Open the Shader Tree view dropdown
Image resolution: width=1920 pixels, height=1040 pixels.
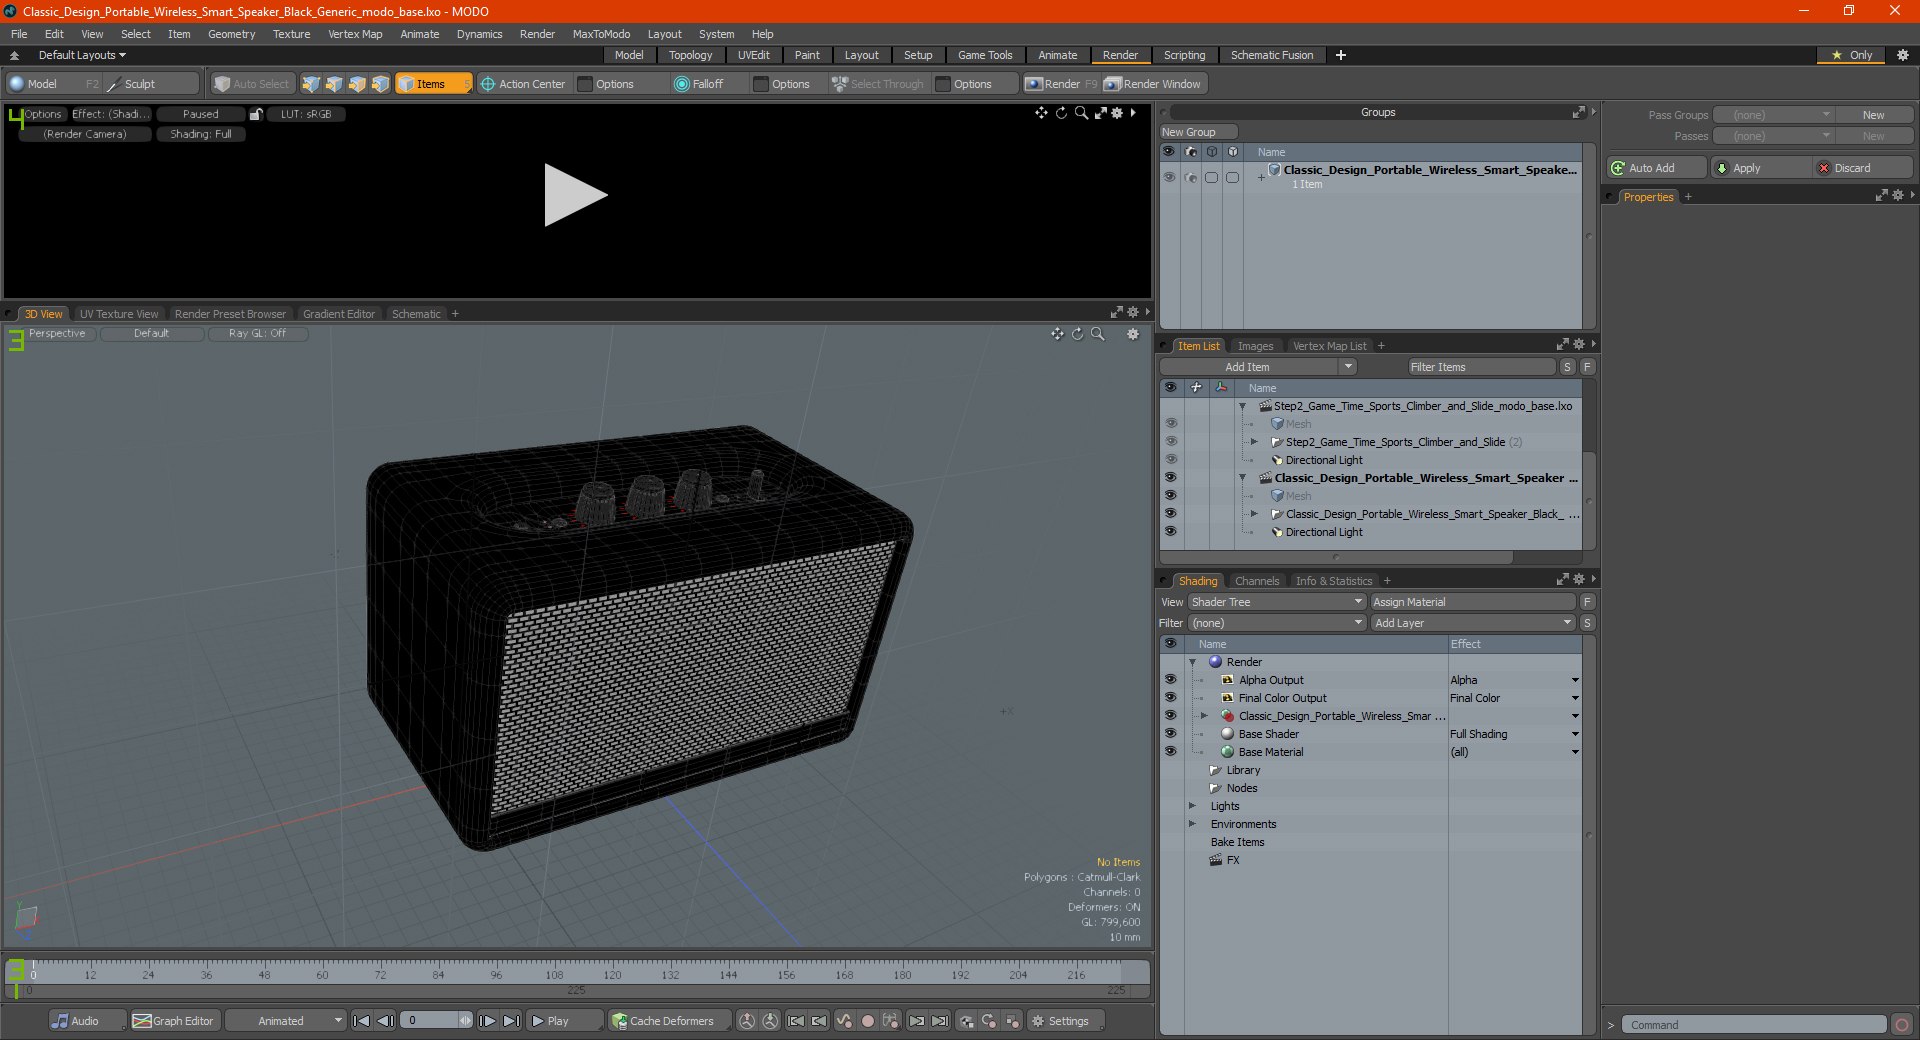(x=1277, y=602)
